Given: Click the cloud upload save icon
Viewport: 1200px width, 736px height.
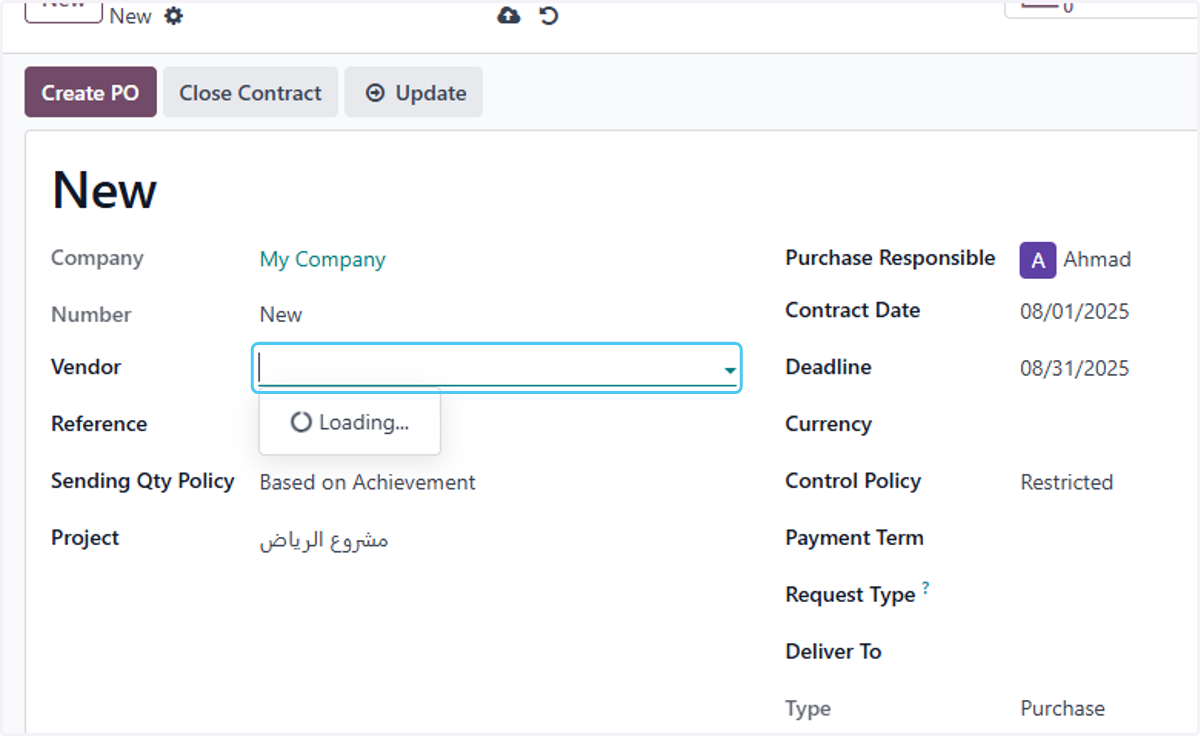Looking at the screenshot, I should click(x=509, y=15).
